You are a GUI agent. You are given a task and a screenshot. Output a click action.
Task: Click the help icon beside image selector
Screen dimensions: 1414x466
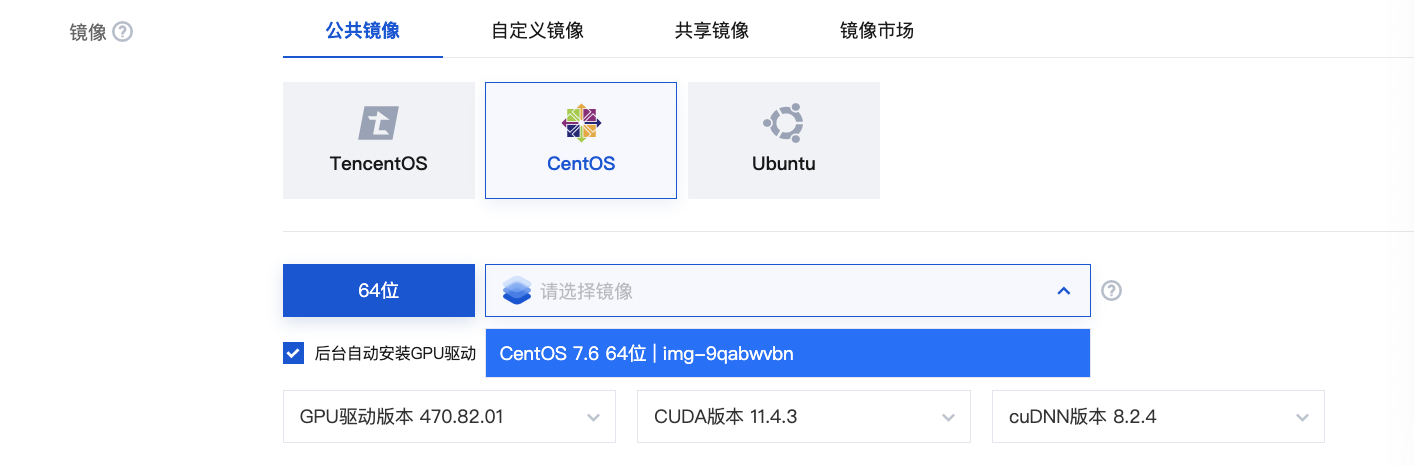click(1111, 291)
